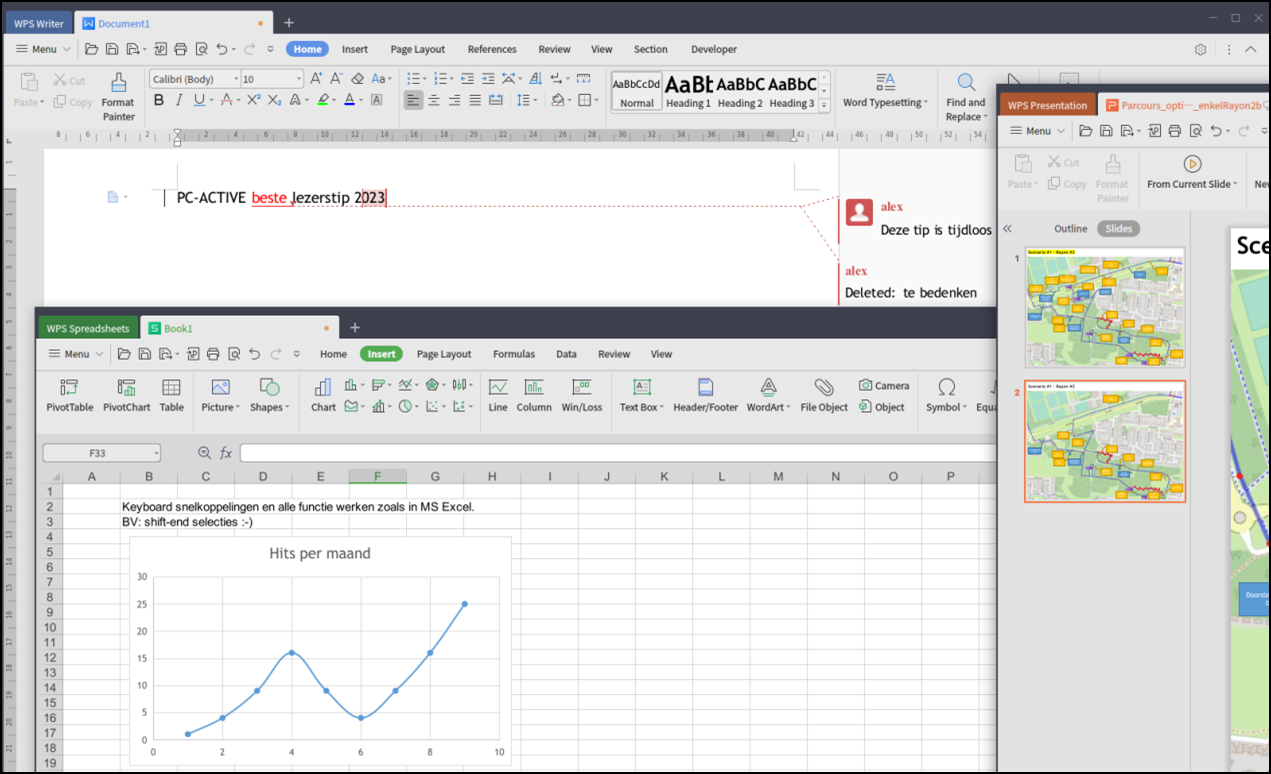
Task: Click File Object paperclip icon
Action: pos(824,395)
